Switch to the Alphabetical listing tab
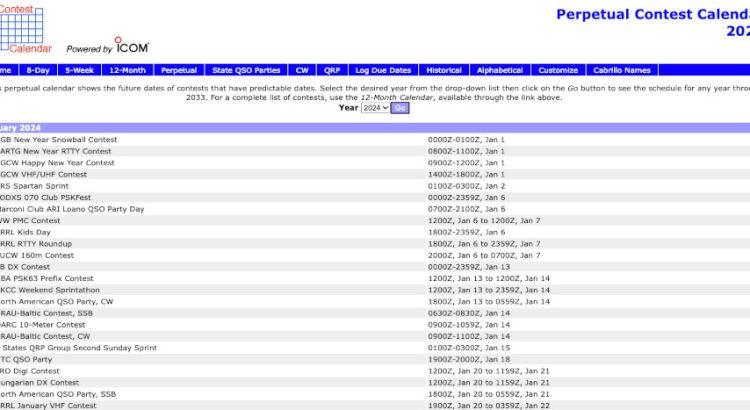Image resolution: width=750 pixels, height=410 pixels. (x=500, y=70)
